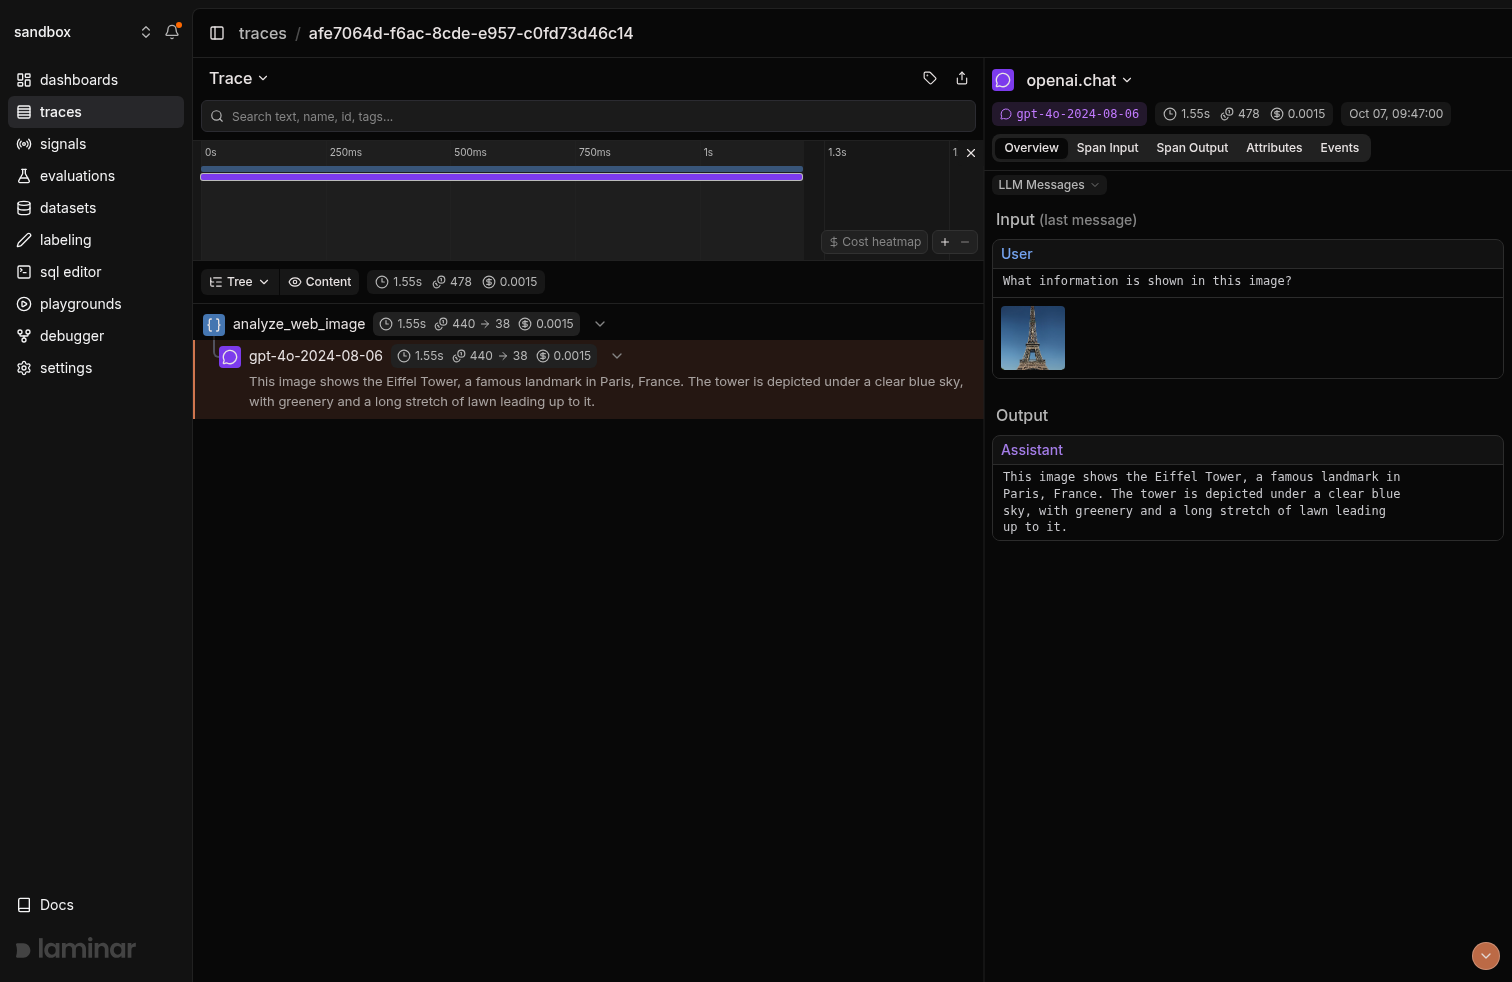Click the tag icon in Trace header
Screen dimensions: 1512x982
click(x=930, y=78)
